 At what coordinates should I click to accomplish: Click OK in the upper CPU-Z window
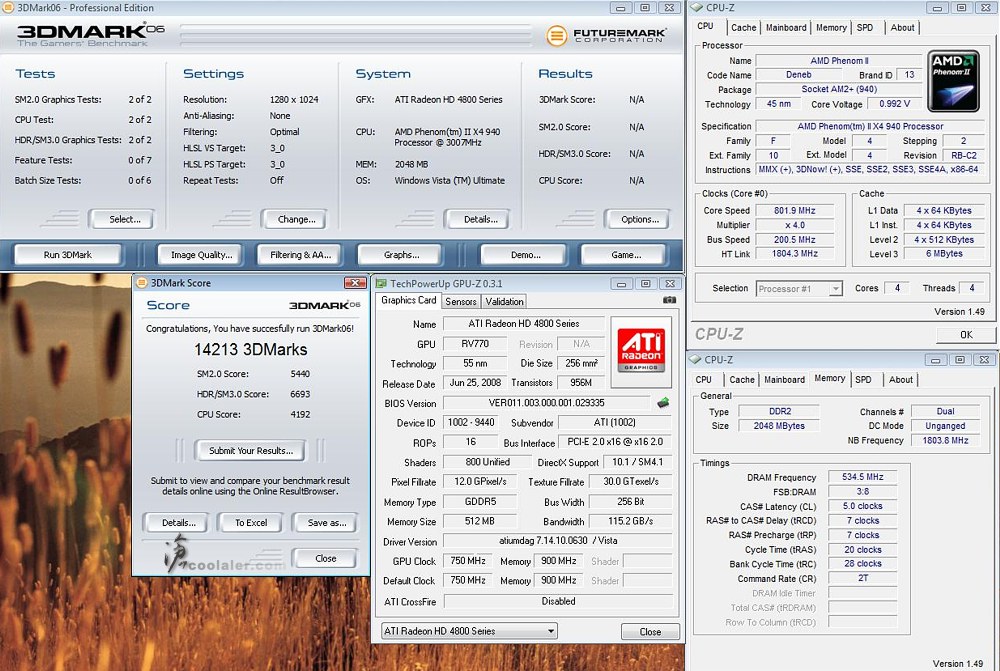pyautogui.click(x=966, y=334)
